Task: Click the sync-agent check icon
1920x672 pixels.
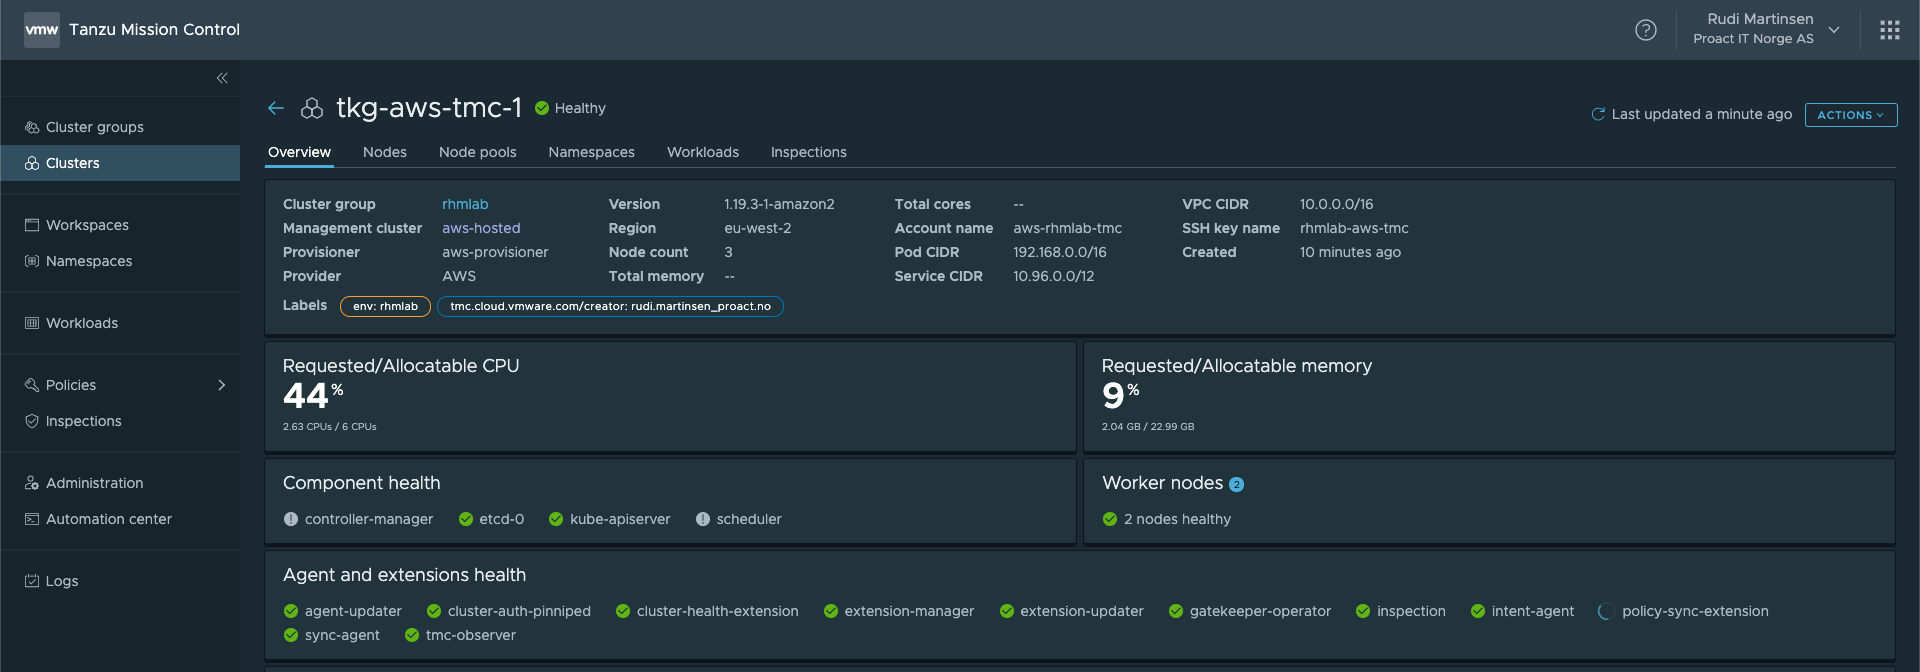Action: [x=291, y=635]
